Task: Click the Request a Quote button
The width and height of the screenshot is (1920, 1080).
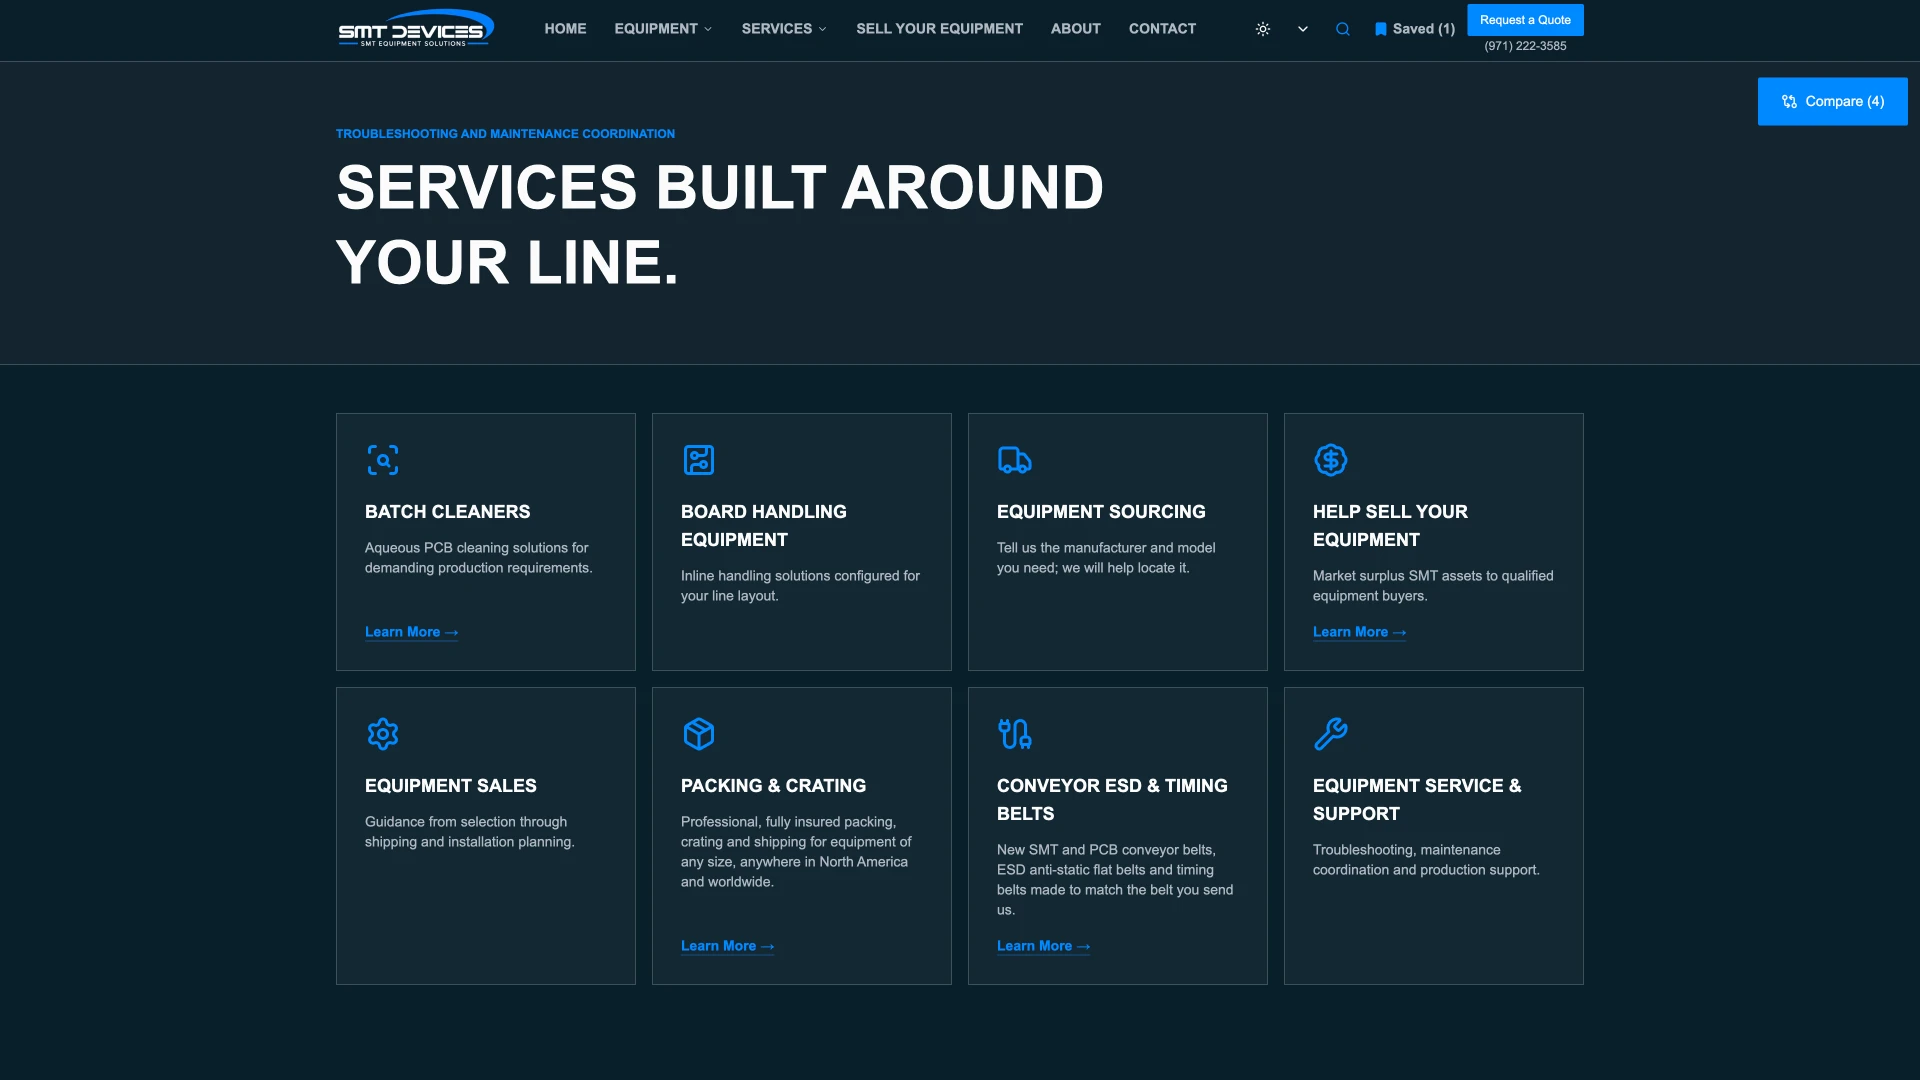Action: 1525,20
